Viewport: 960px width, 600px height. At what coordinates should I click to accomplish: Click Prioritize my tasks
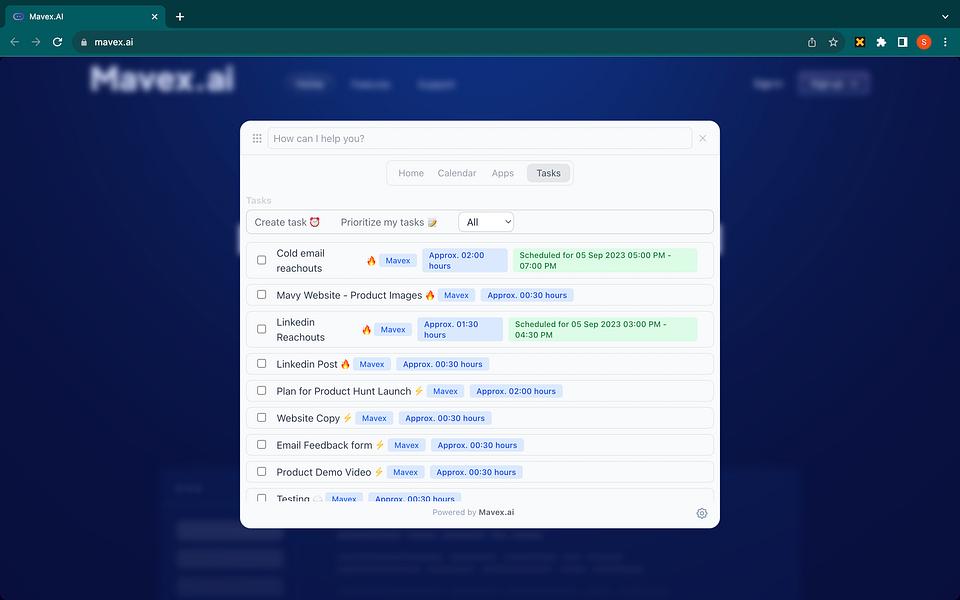[x=389, y=222]
